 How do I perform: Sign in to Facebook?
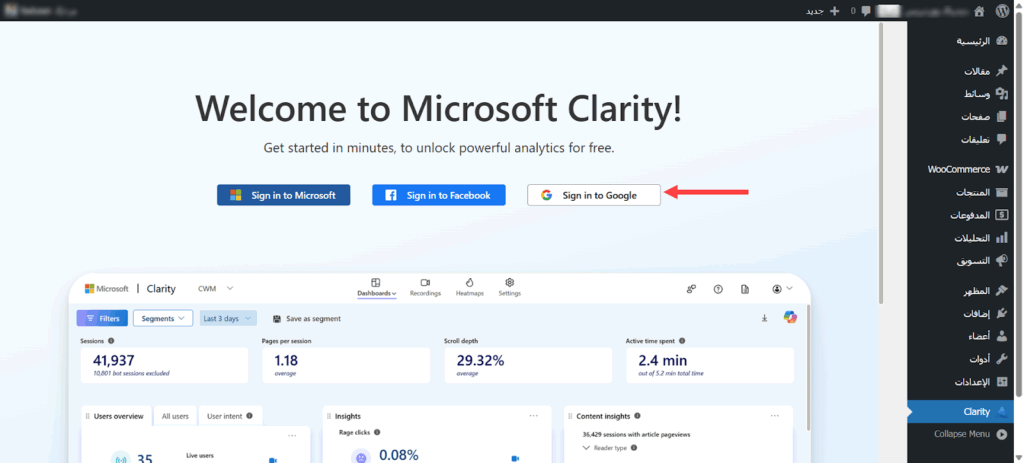click(x=438, y=195)
